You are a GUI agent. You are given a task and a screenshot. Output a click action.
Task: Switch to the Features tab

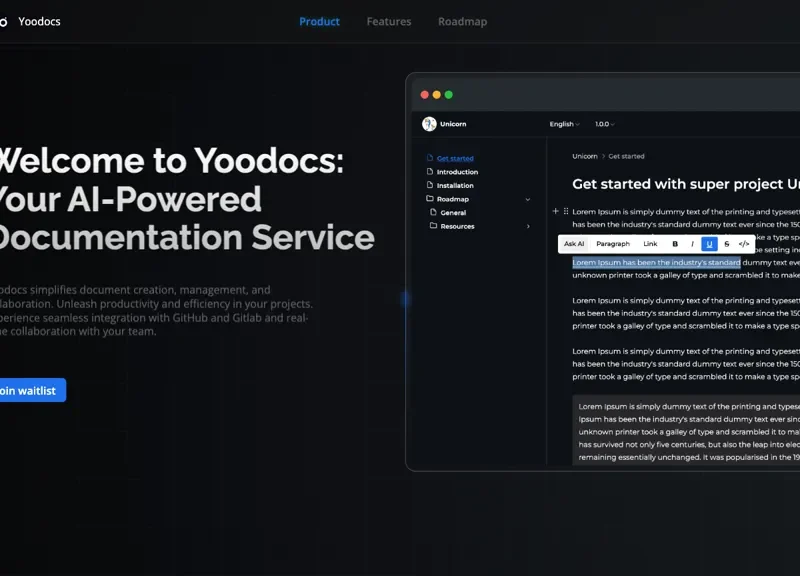coord(389,20)
